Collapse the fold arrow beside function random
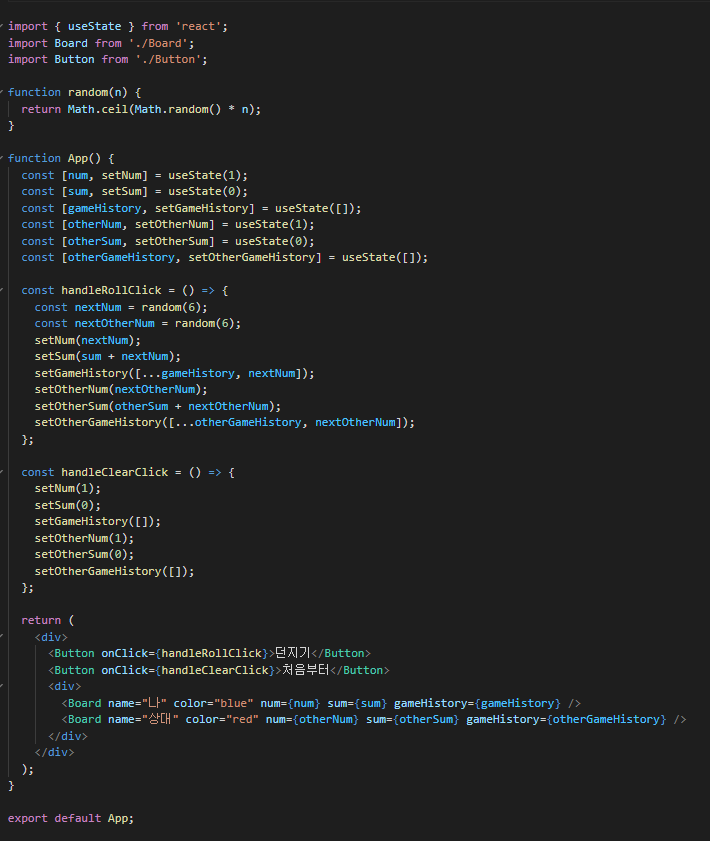 point(2,92)
